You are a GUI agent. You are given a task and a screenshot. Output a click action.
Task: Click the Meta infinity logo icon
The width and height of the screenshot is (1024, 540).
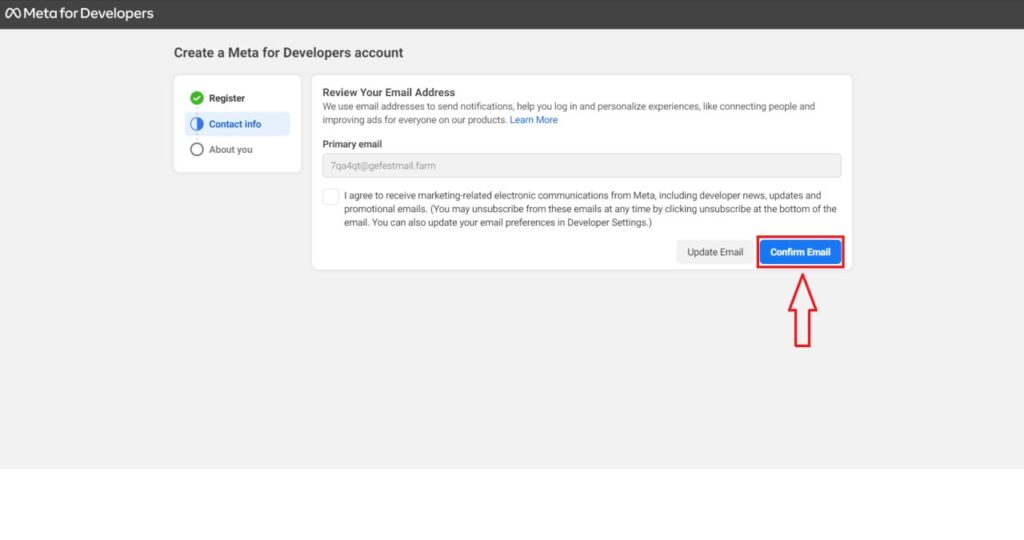[13, 13]
